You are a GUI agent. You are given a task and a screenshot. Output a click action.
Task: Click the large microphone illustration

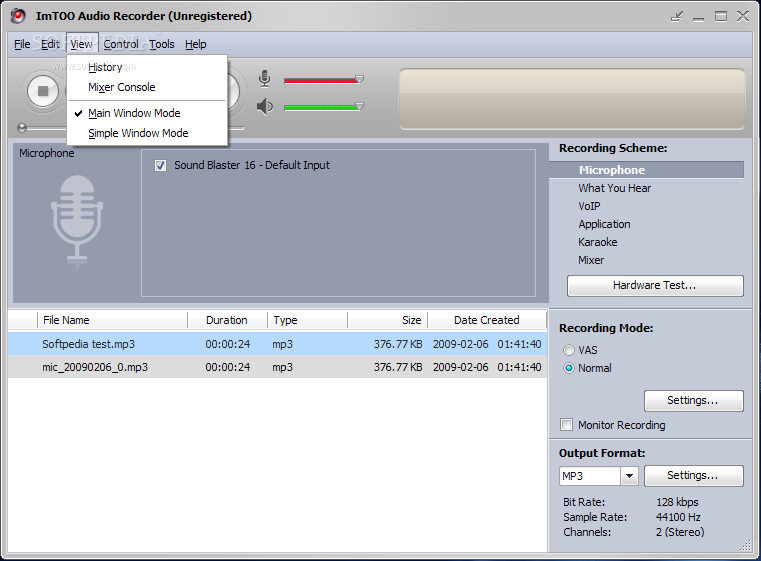coord(77,221)
